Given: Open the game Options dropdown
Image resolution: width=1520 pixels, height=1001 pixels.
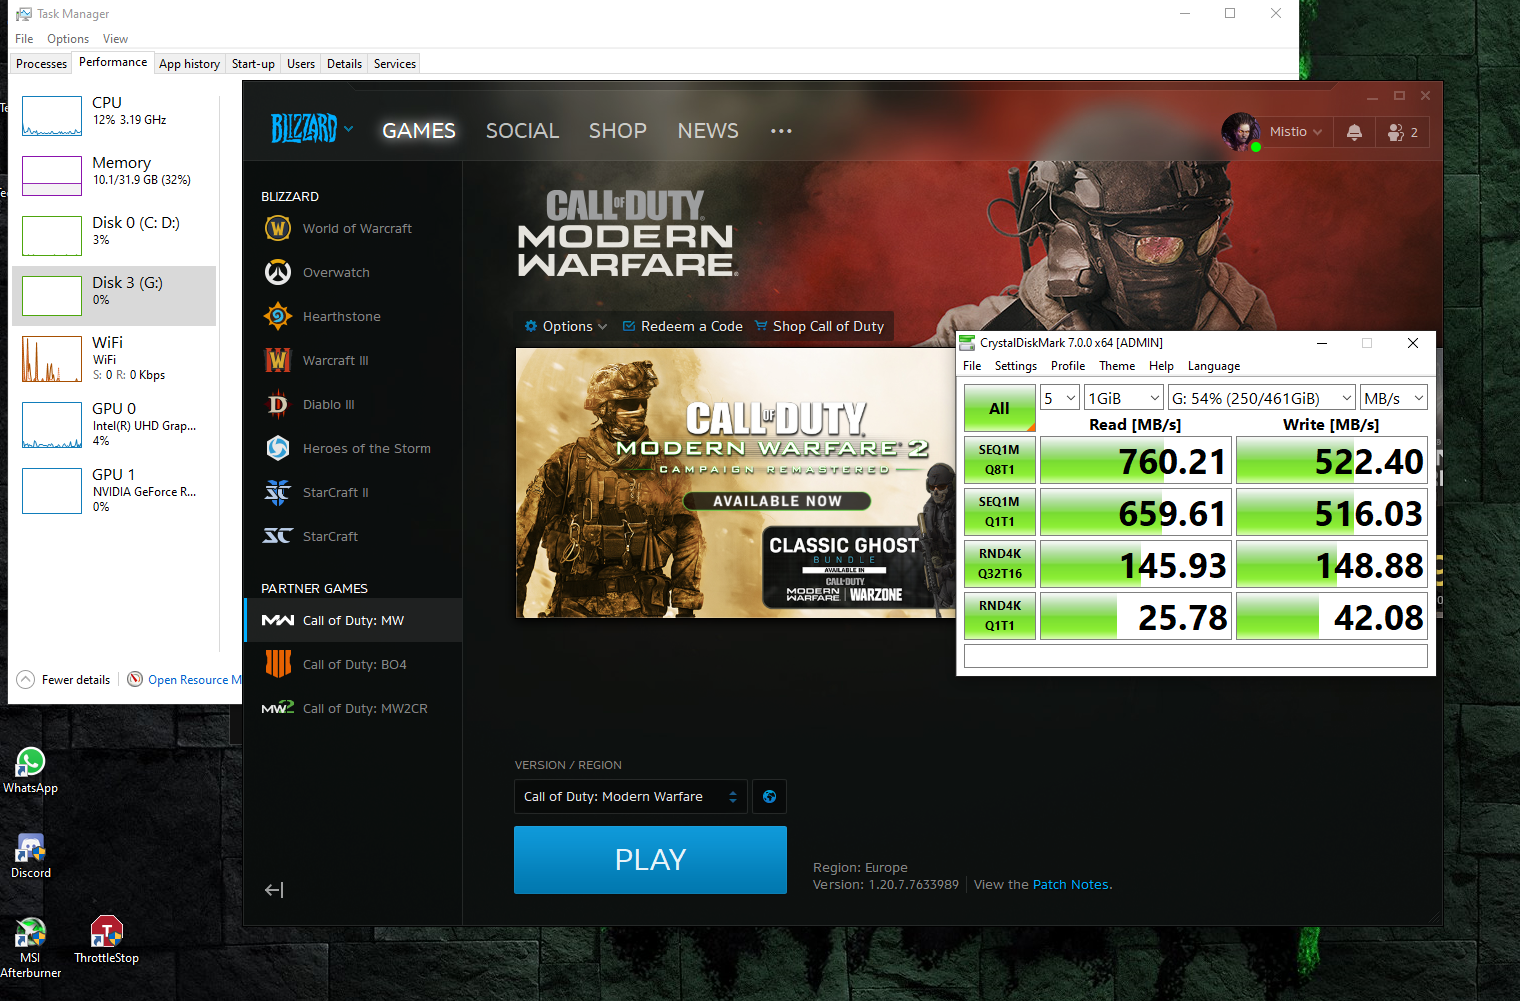Looking at the screenshot, I should [566, 326].
